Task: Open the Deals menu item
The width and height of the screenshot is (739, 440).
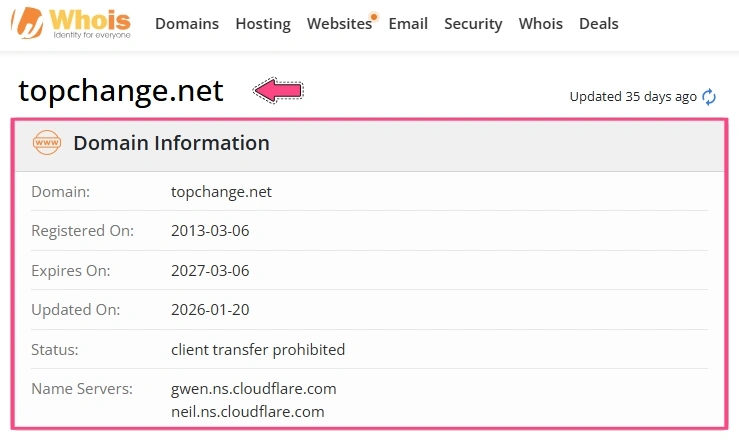Action: 599,24
